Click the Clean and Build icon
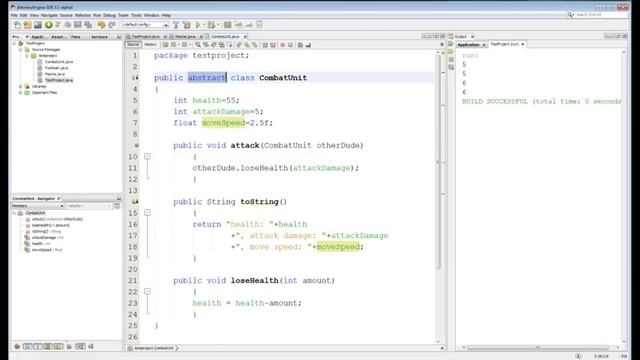Image resolution: width=640 pixels, height=360 pixels. tap(187, 25)
